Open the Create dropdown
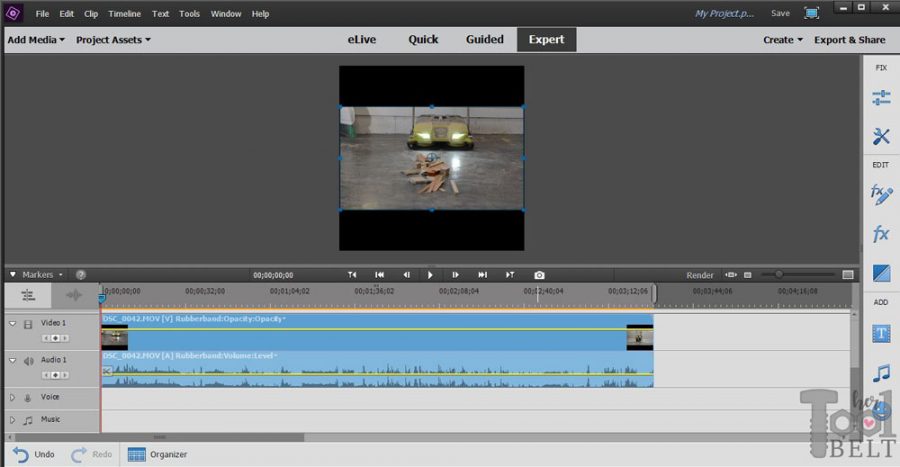 [783, 40]
